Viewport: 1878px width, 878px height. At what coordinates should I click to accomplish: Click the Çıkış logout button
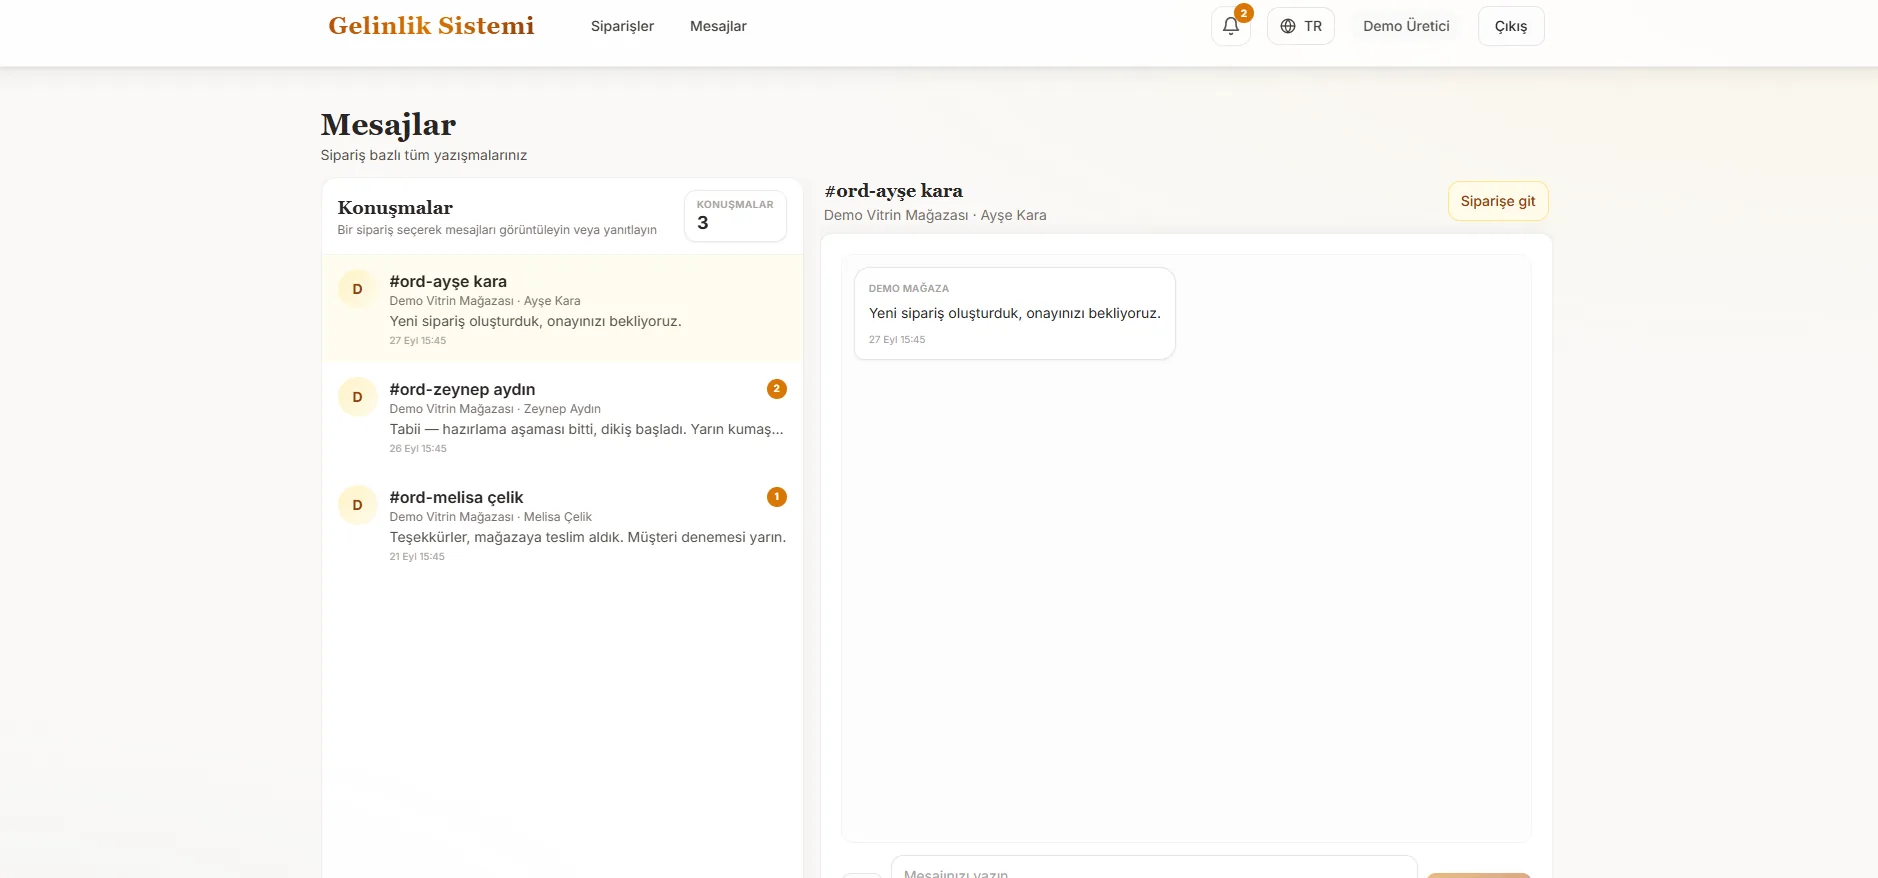[x=1511, y=26]
